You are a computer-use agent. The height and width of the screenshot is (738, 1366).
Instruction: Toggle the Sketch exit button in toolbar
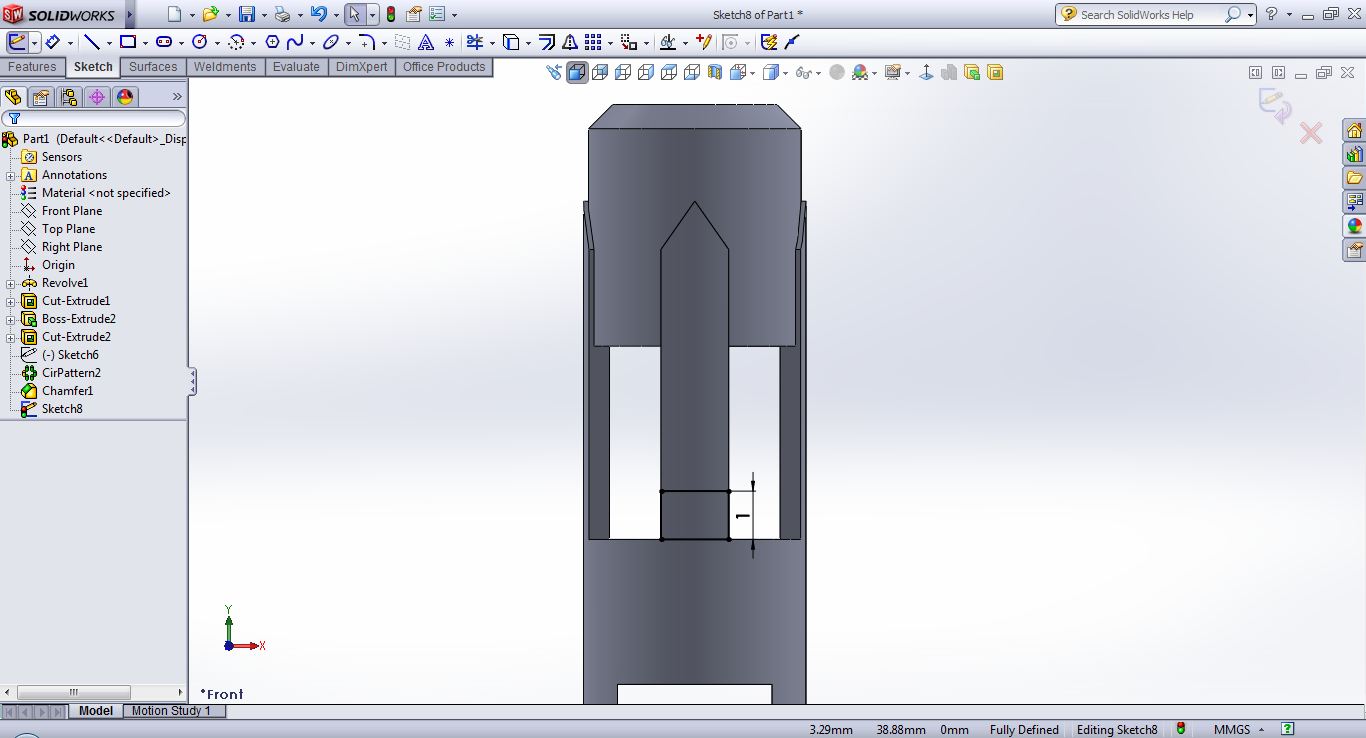[x=17, y=42]
